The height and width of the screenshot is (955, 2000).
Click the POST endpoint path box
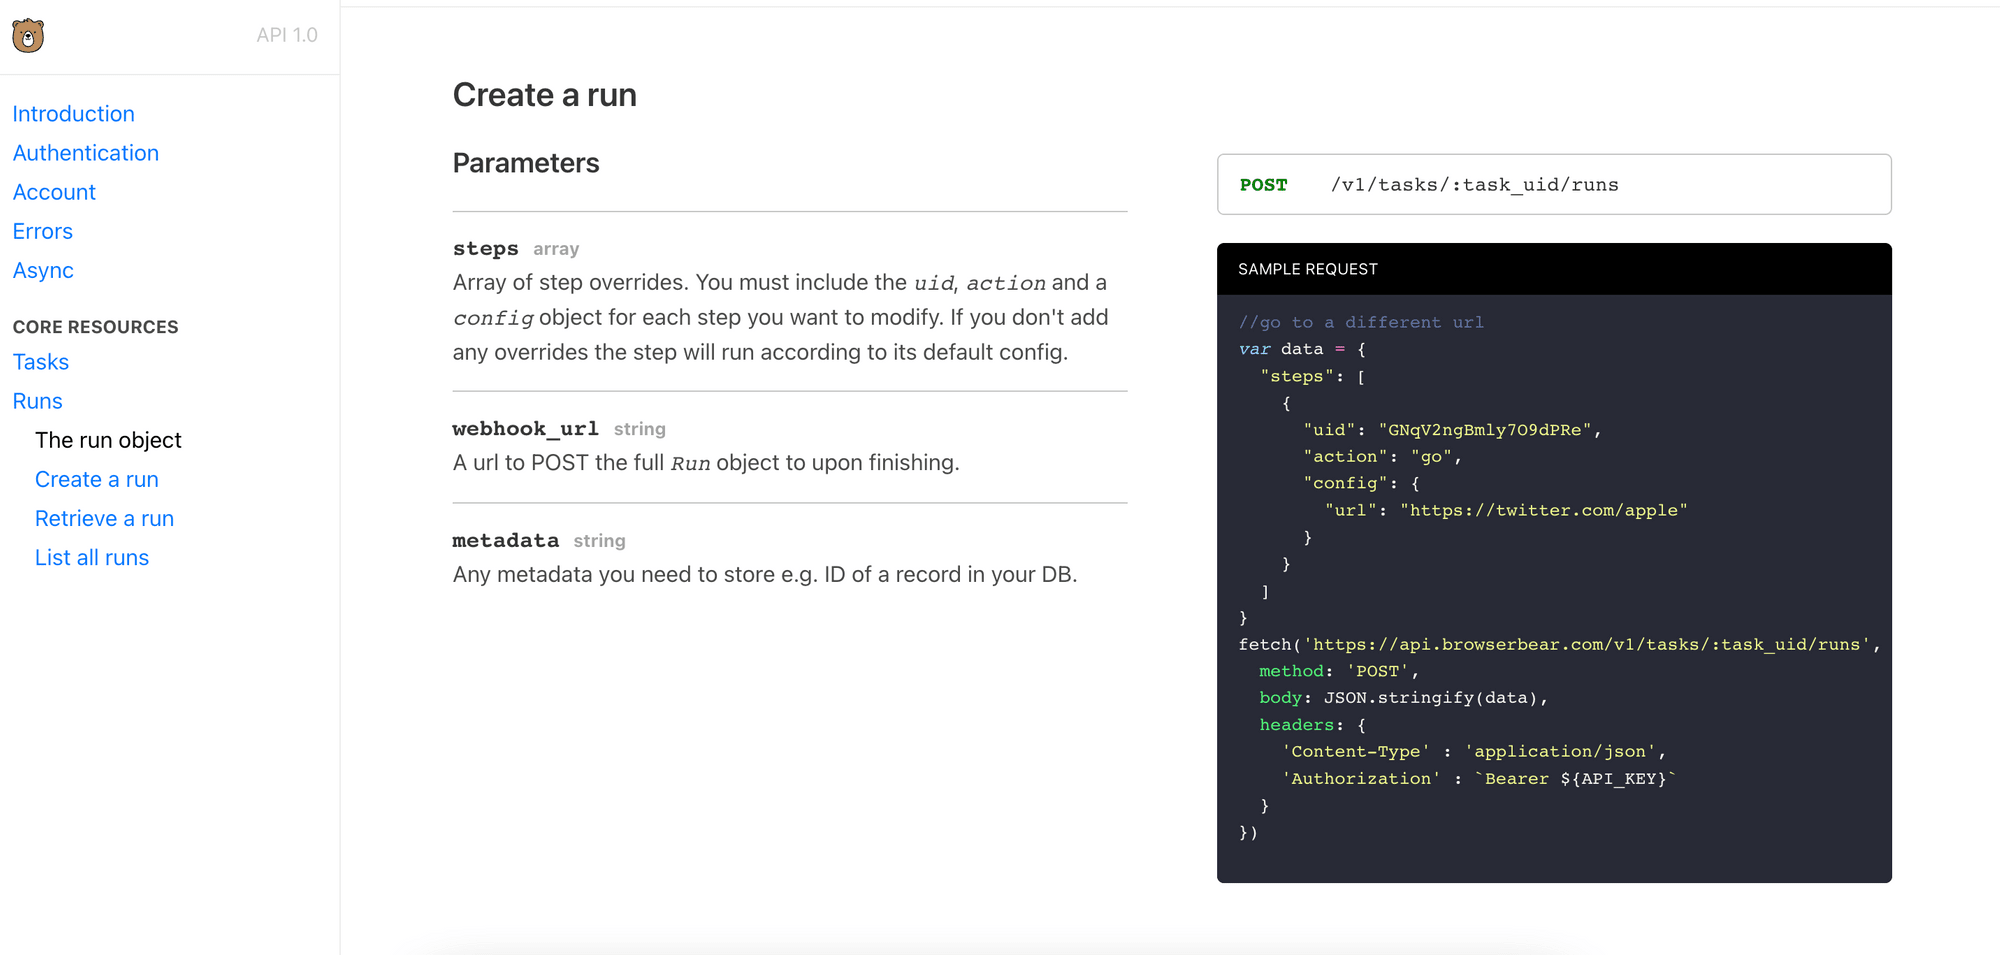point(1553,185)
